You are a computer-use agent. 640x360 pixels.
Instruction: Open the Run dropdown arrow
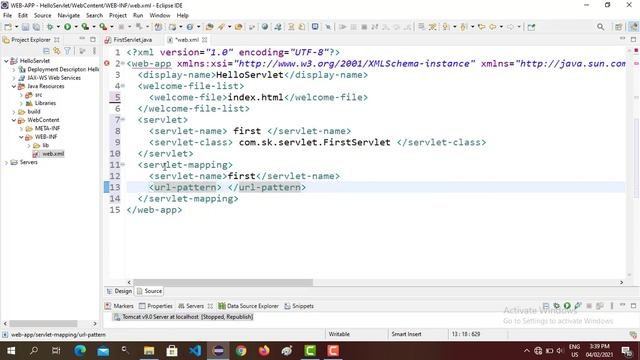coord(76,27)
